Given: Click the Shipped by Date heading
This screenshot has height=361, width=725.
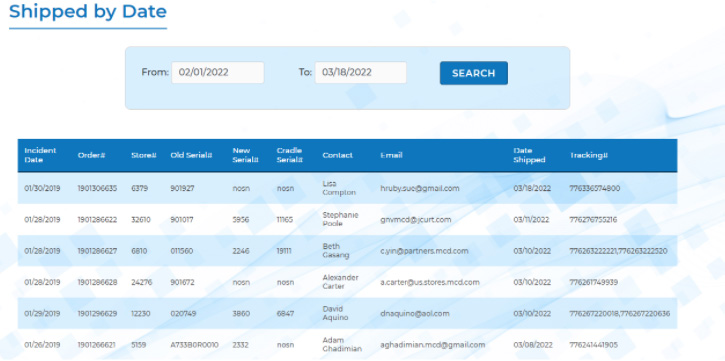Looking at the screenshot, I should [x=88, y=11].
